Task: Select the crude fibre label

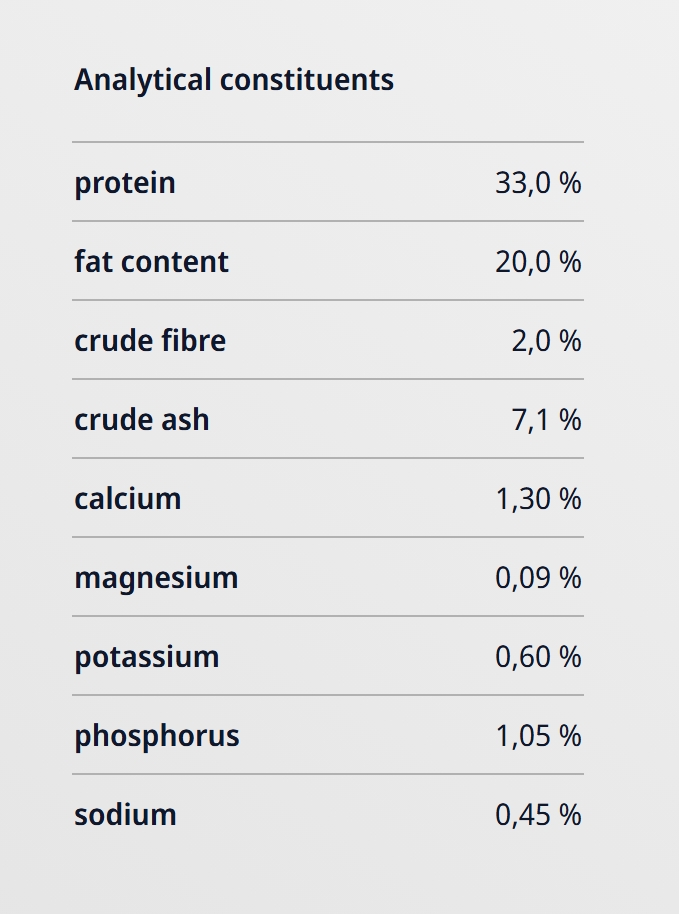Action: click(x=150, y=341)
